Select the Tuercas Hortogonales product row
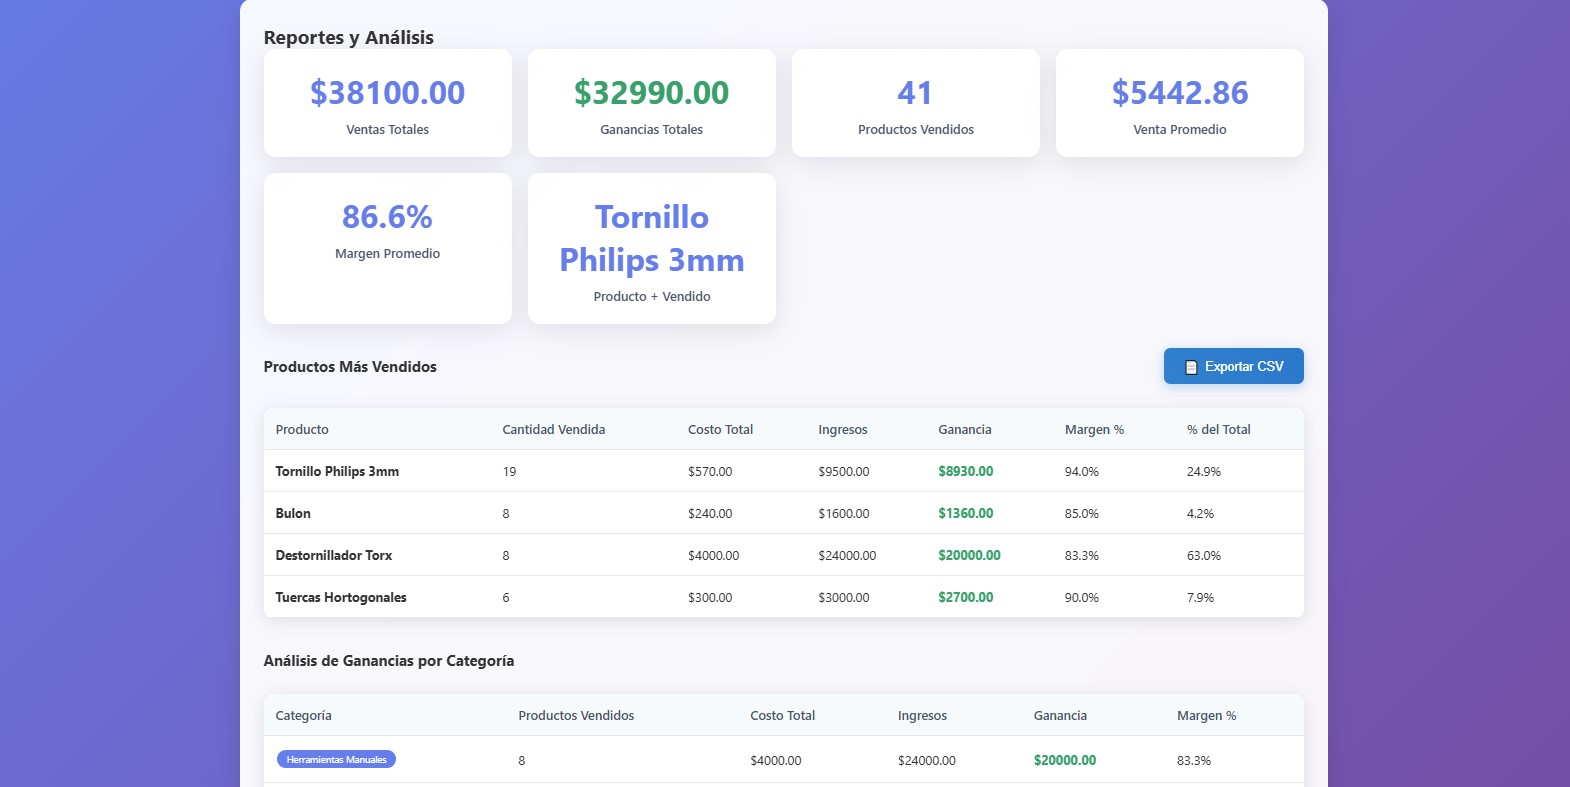The image size is (1570, 787). (x=340, y=597)
